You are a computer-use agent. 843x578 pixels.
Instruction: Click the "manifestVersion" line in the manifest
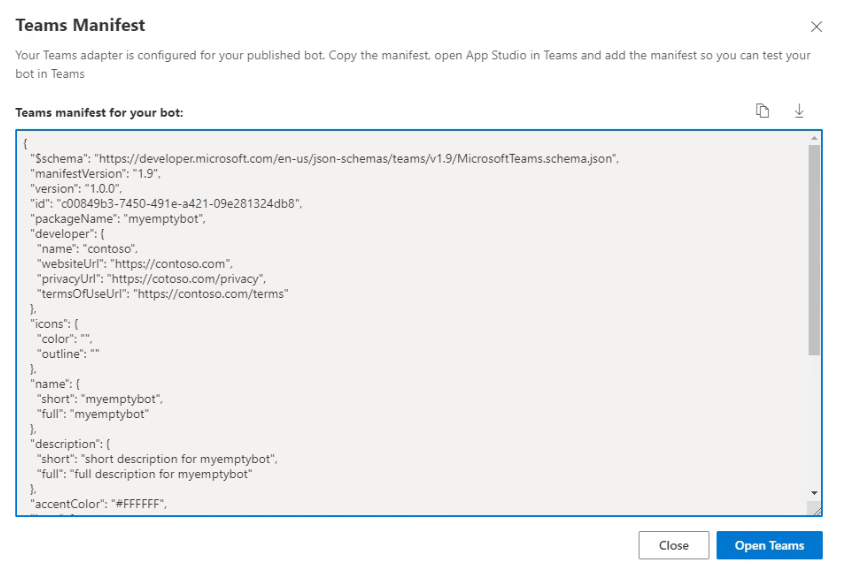point(95,174)
